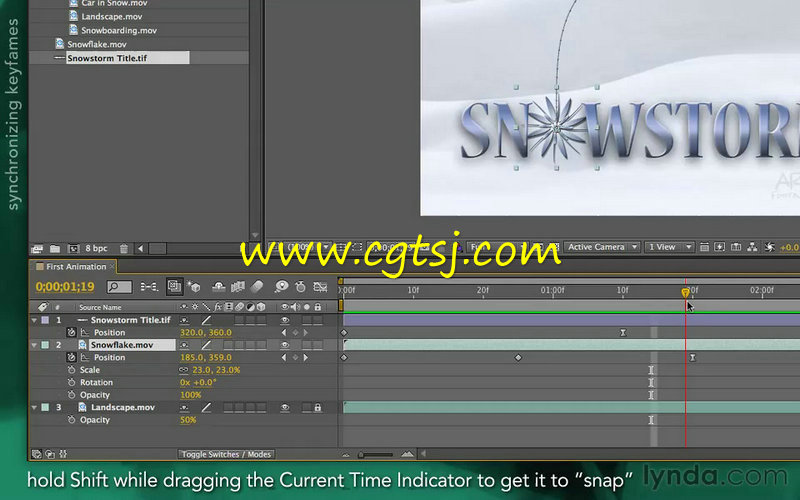The width and height of the screenshot is (800, 500).
Task: Open the 1 View layout dropdown
Action: coord(668,247)
